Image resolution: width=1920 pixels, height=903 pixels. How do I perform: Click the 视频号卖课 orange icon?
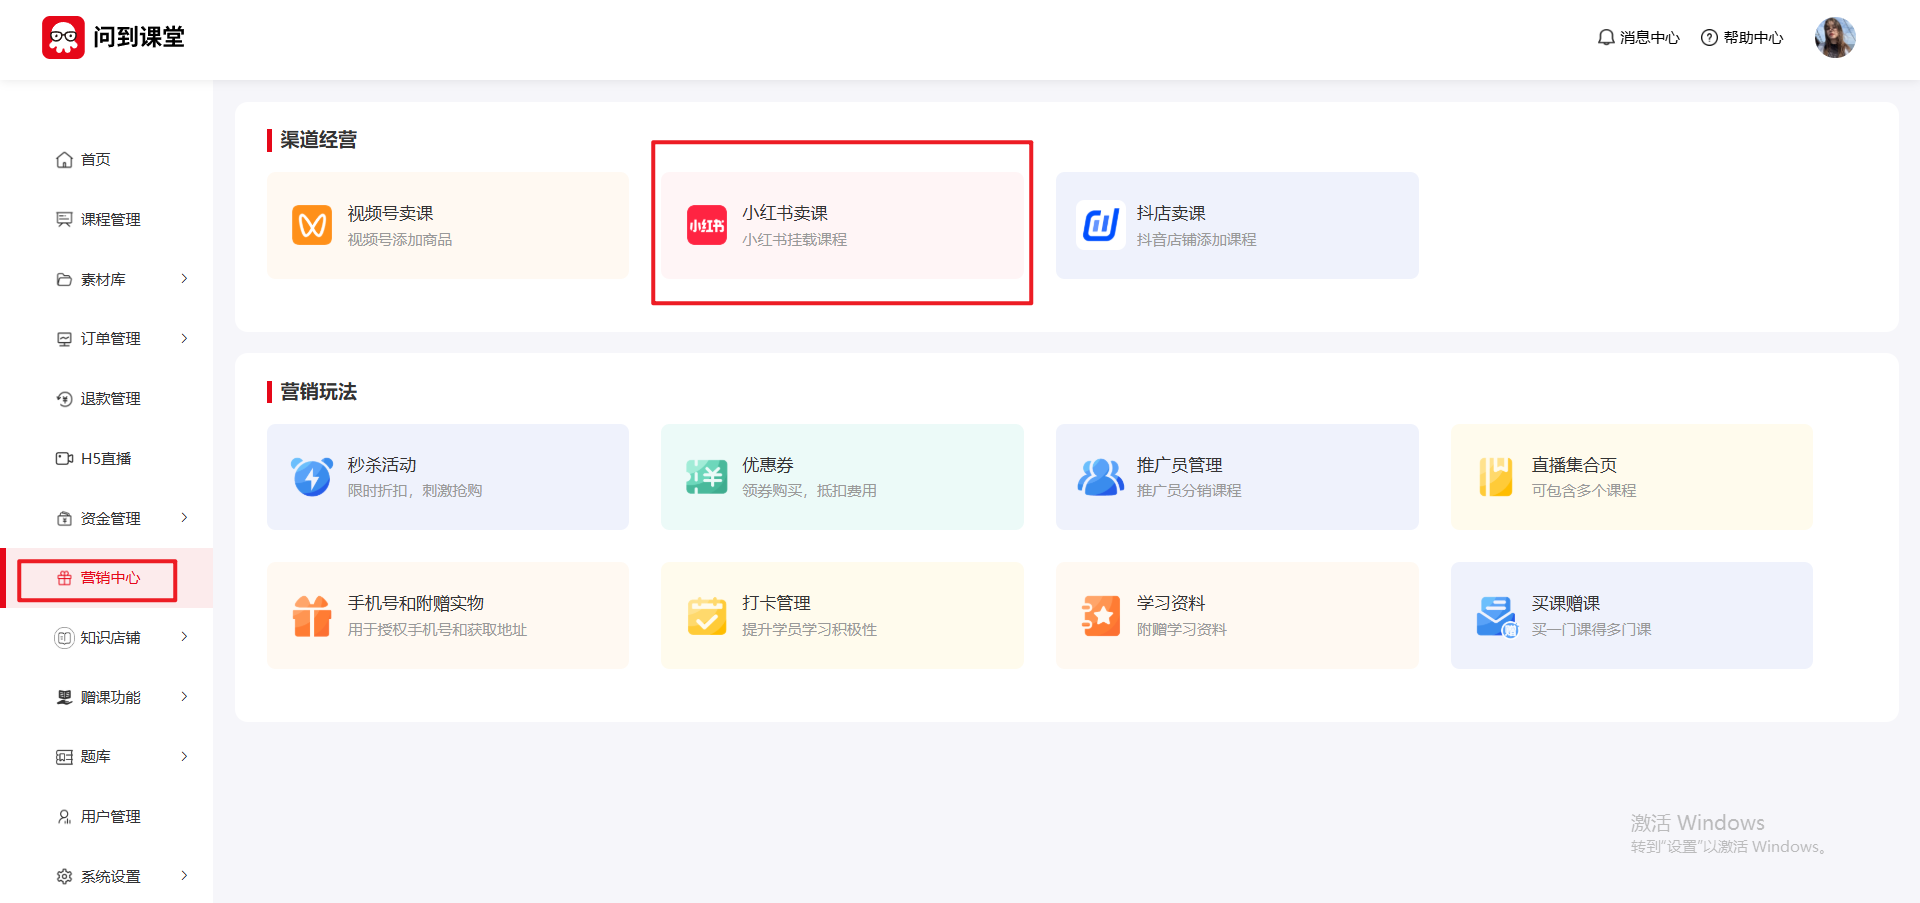point(312,225)
